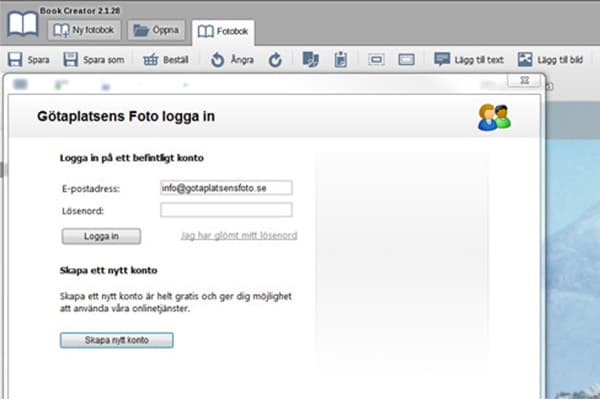This screenshot has width=600, height=400.
Task: Focus the Lösenord password field
Action: pyautogui.click(x=226, y=210)
